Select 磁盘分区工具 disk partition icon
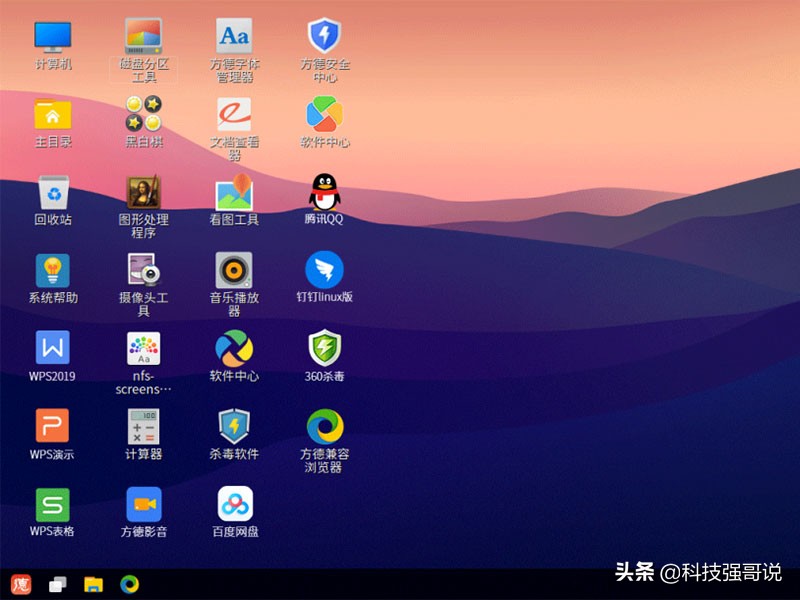Screen dimensions: 800x600 click(144, 36)
